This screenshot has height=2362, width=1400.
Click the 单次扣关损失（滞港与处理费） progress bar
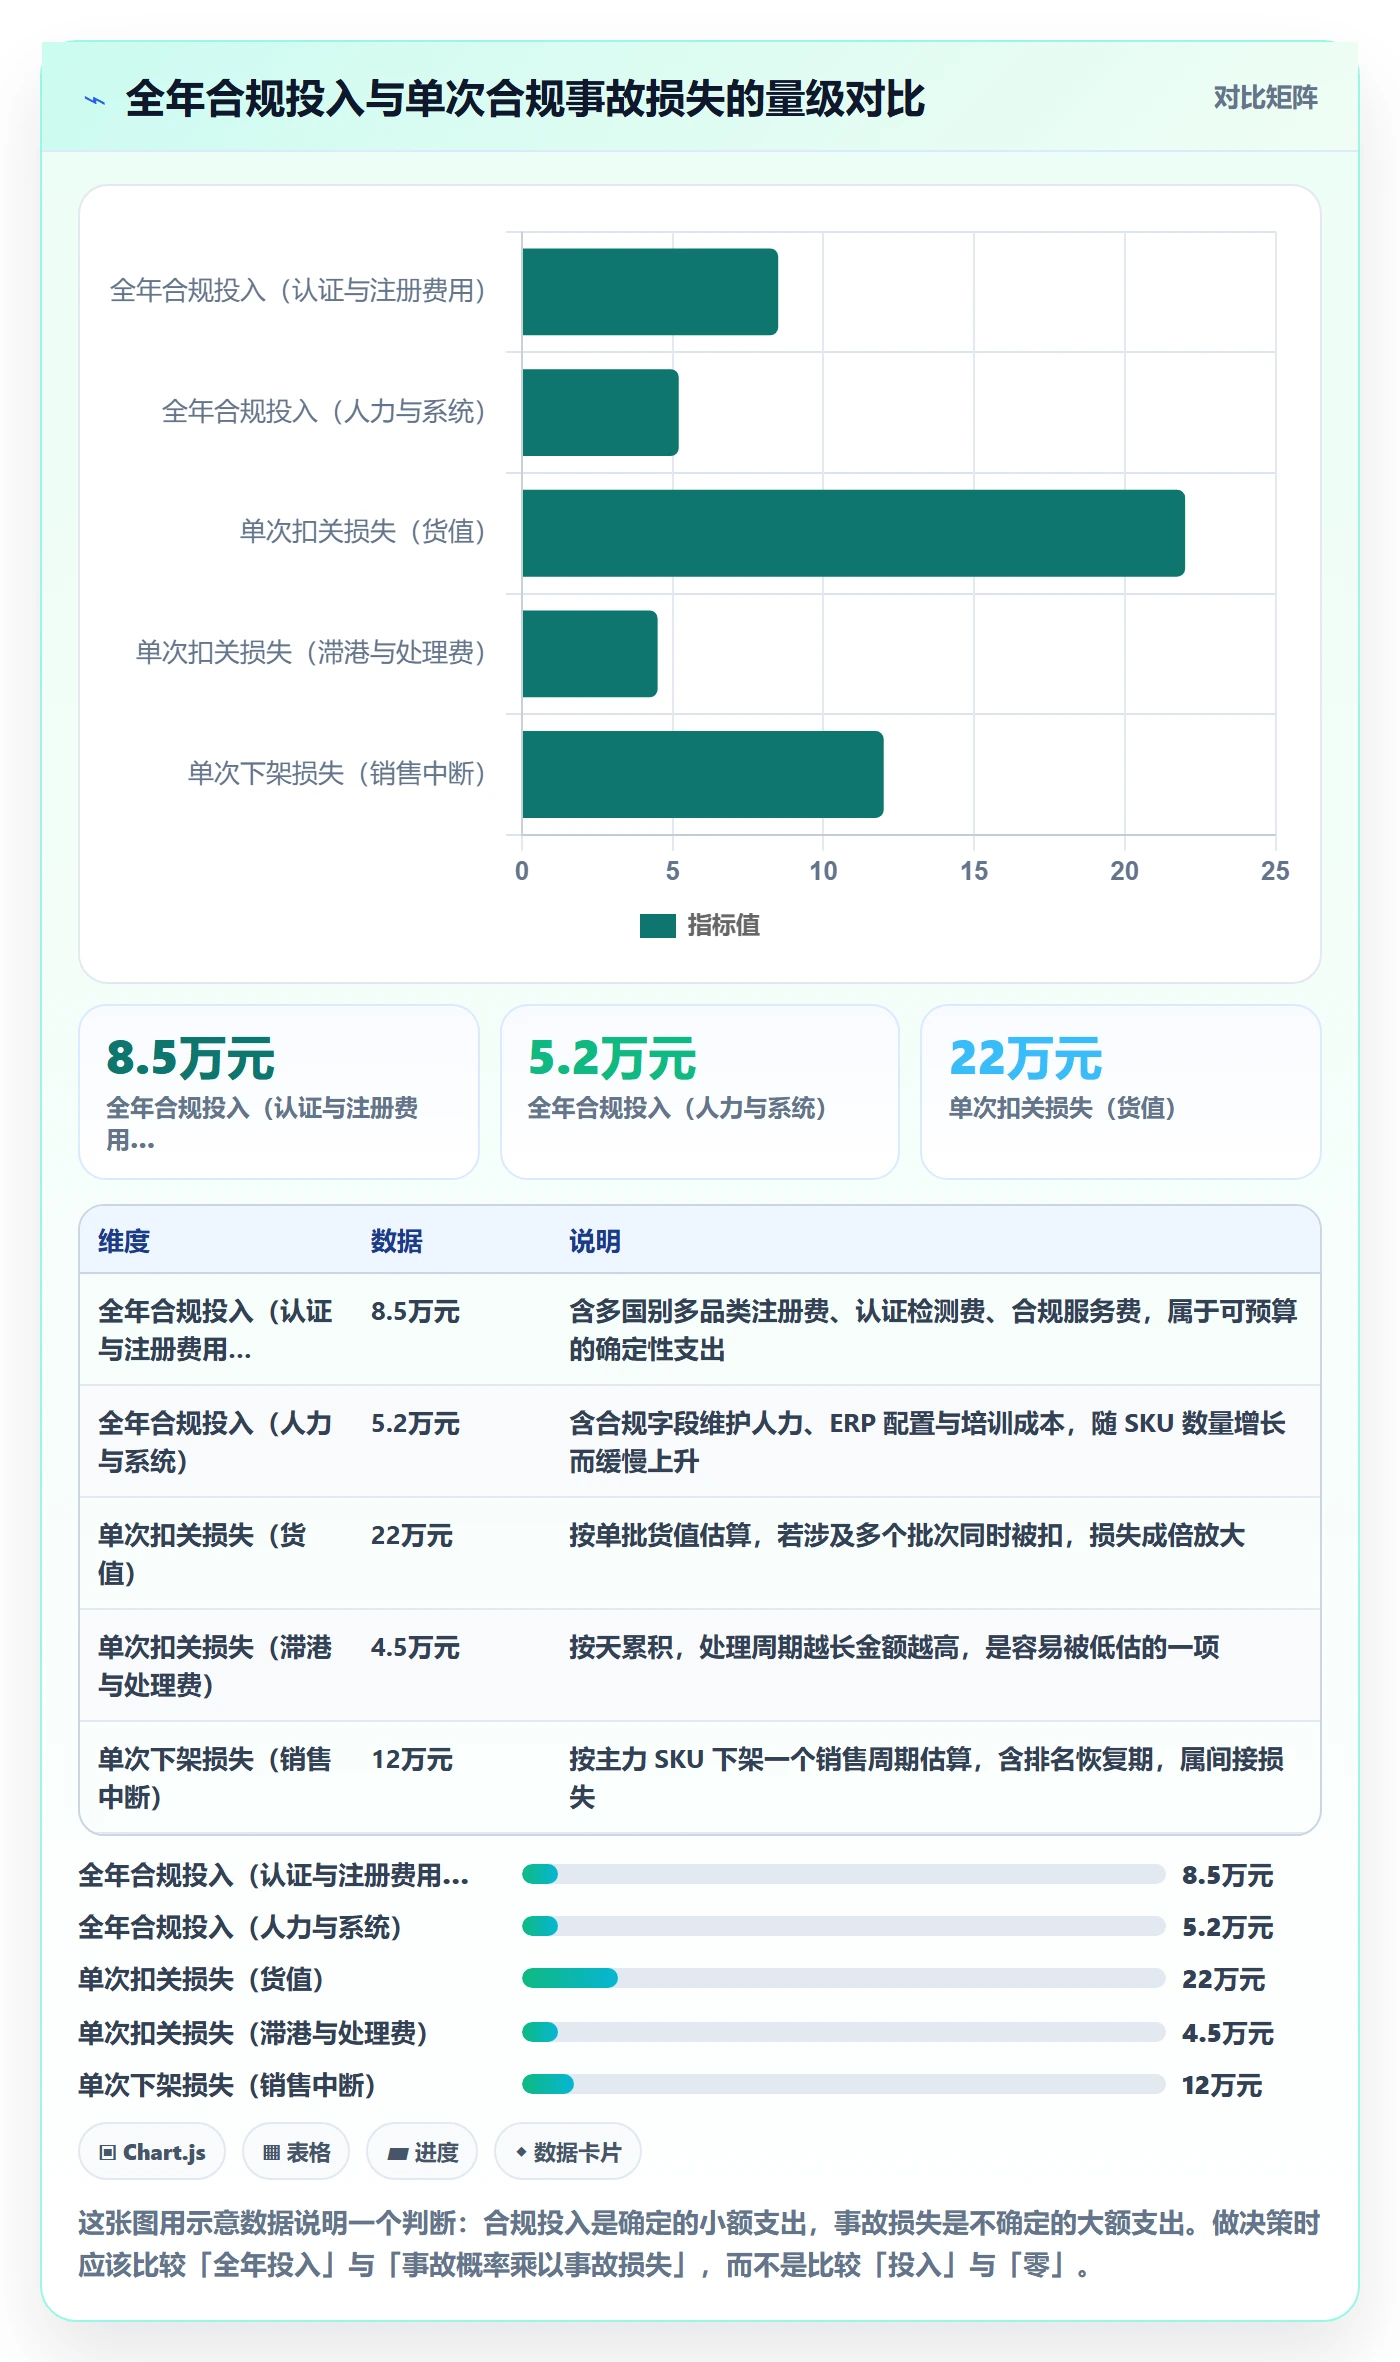point(843,2032)
